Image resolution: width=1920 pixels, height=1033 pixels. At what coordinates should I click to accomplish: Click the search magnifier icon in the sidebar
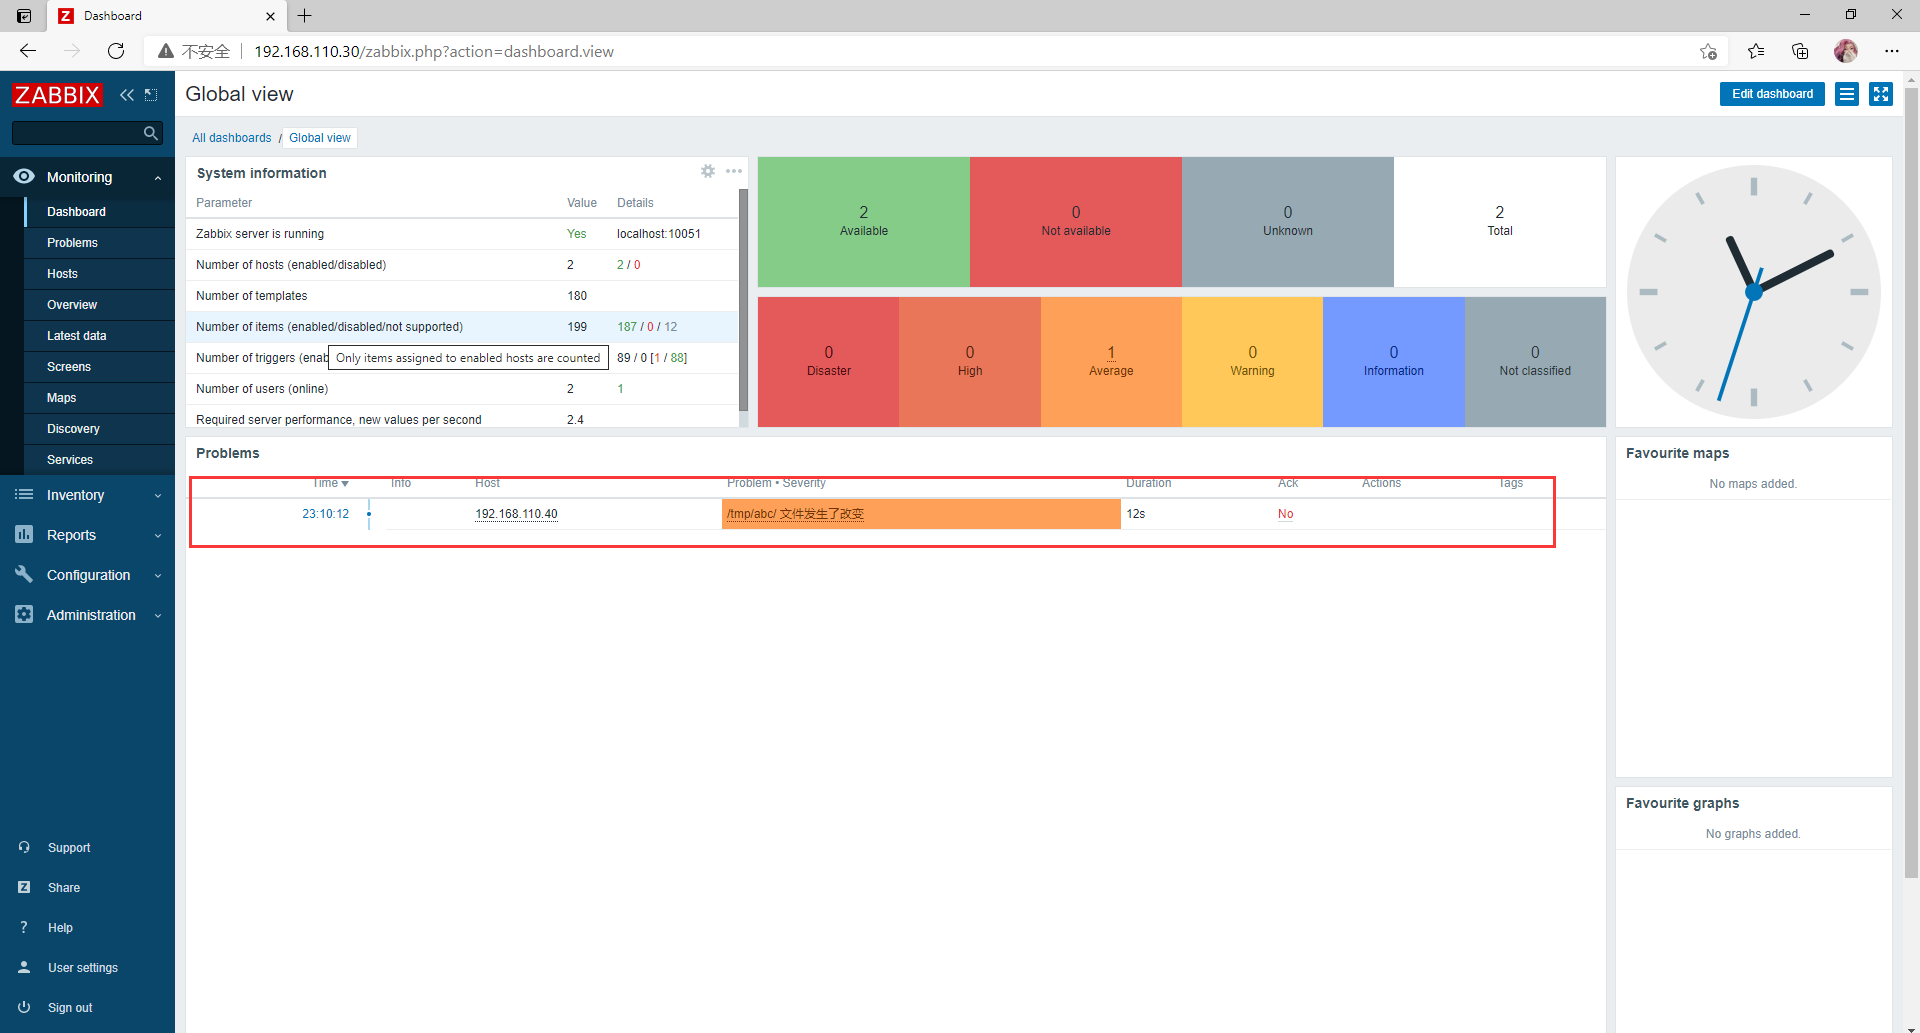pyautogui.click(x=151, y=133)
